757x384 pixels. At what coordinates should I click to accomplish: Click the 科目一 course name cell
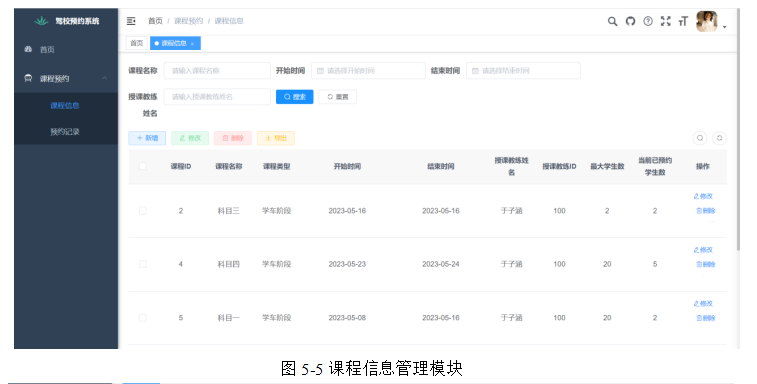(x=228, y=318)
